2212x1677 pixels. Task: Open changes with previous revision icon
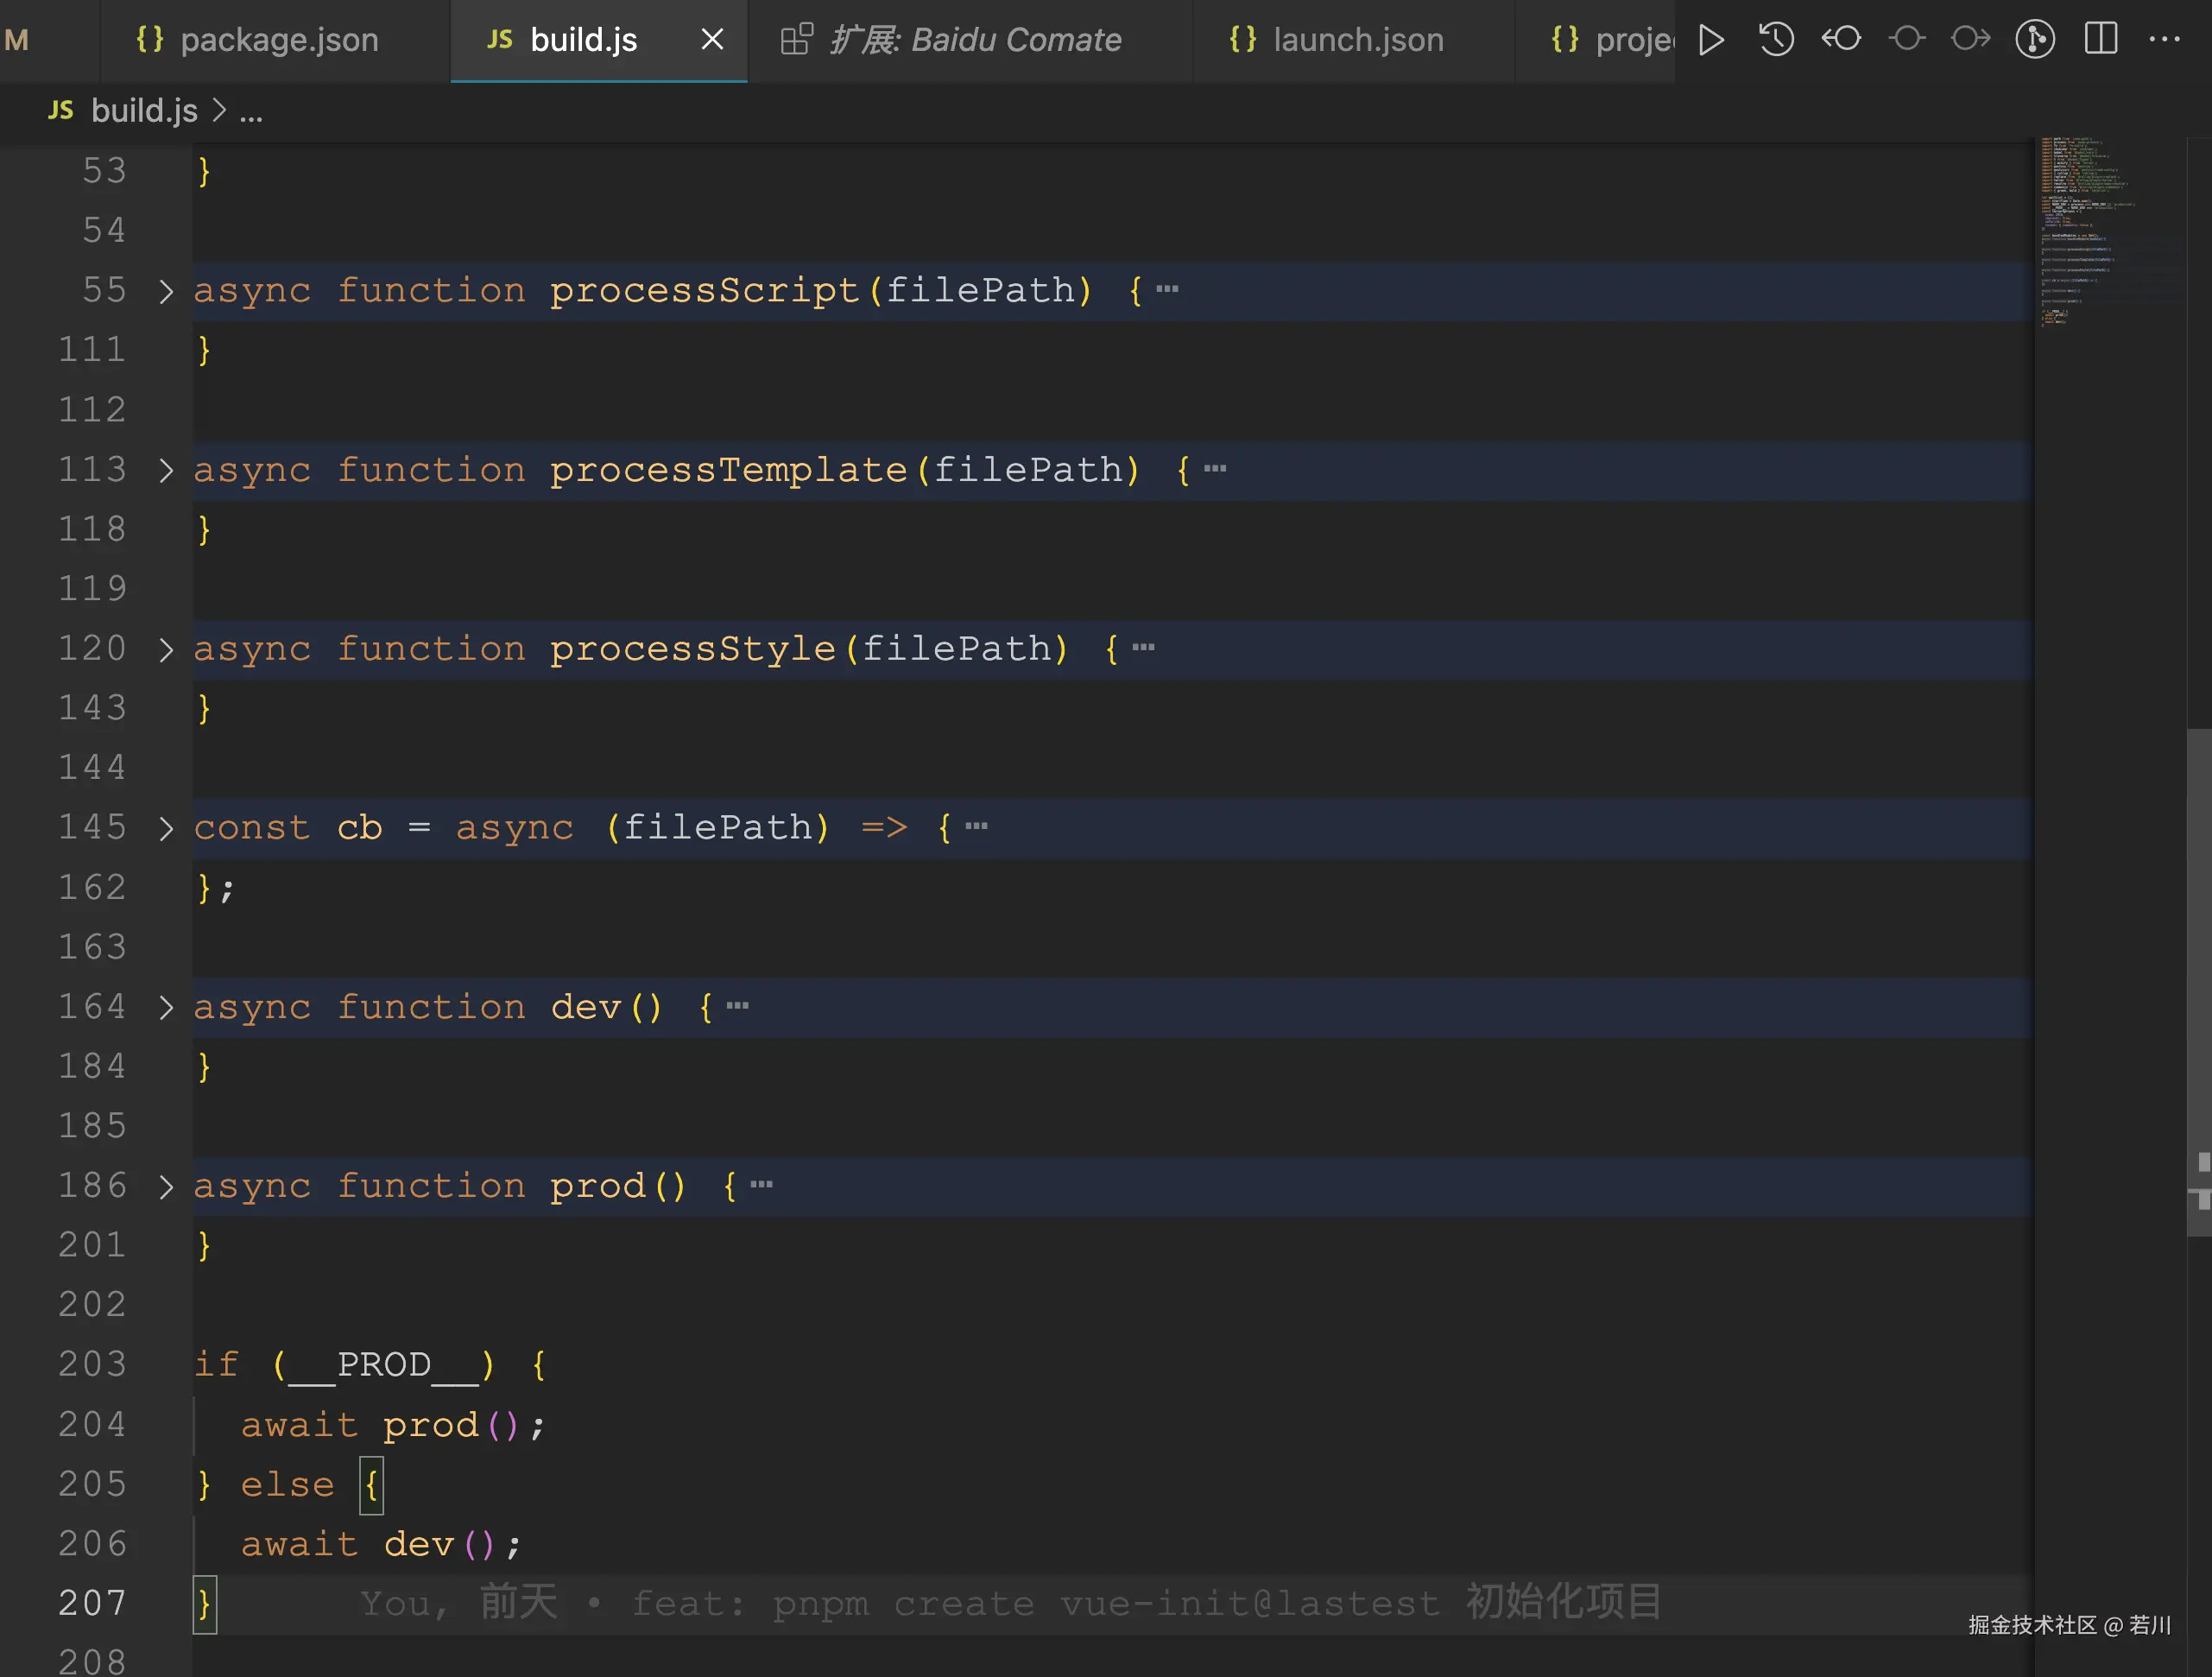pyautogui.click(x=1841, y=40)
